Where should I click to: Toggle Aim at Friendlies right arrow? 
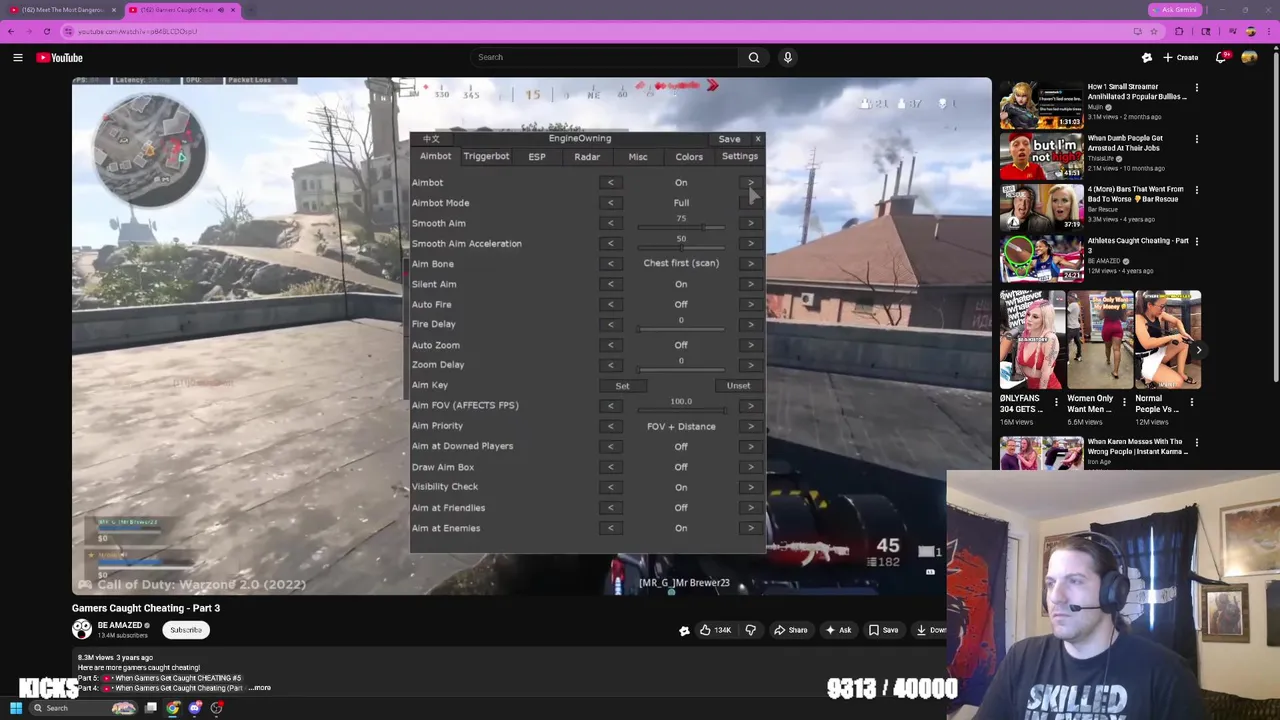pyautogui.click(x=751, y=508)
